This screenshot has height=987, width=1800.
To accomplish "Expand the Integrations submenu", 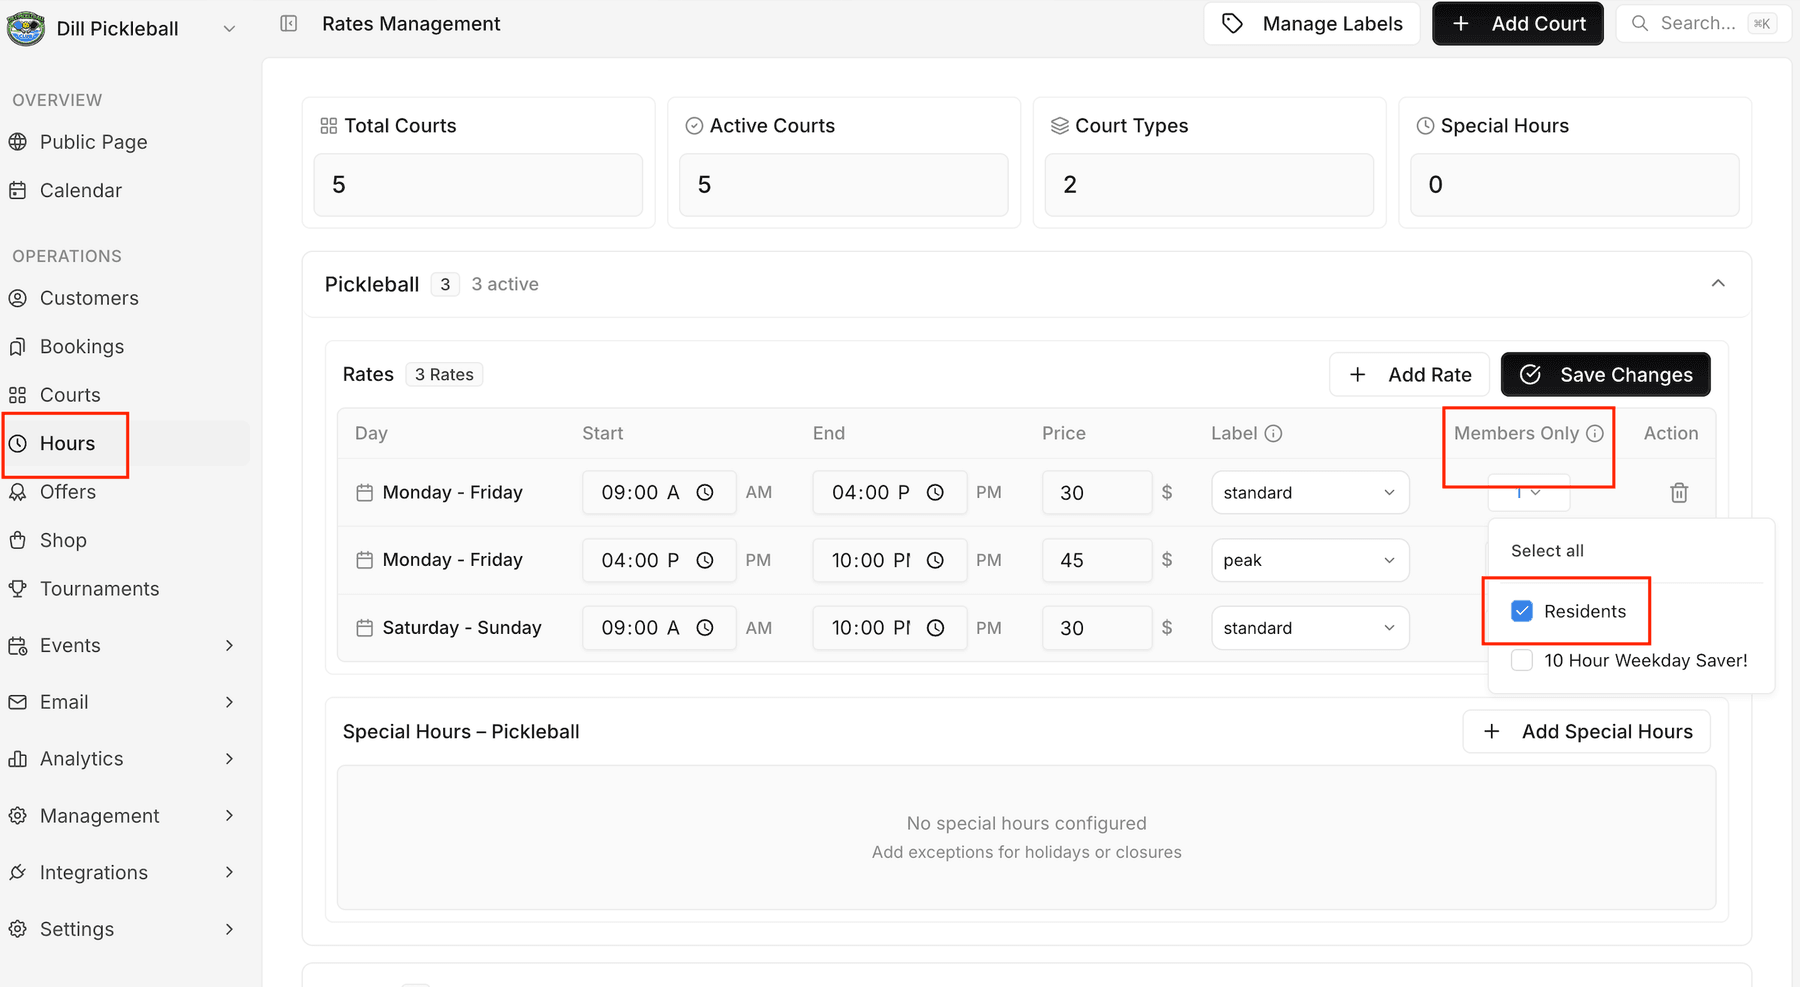I will tap(229, 872).
